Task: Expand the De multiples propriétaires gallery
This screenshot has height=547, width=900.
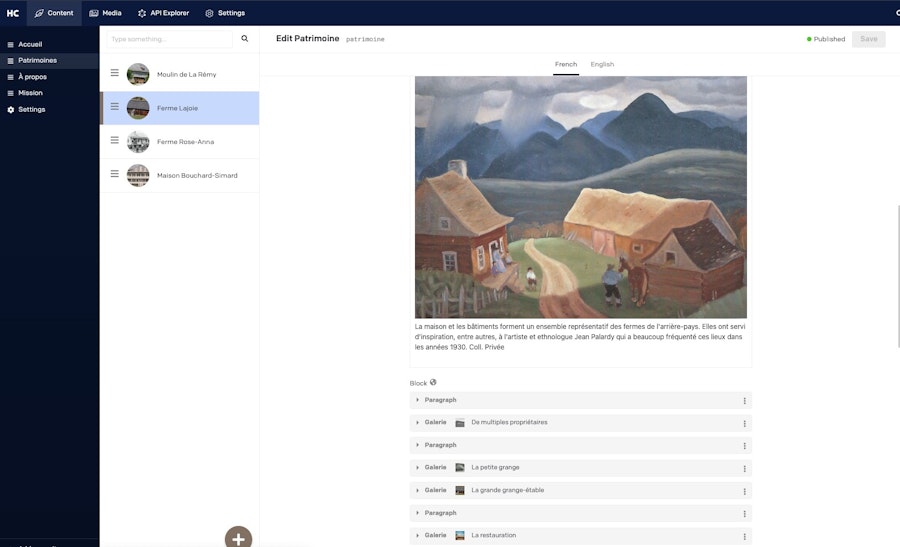Action: (417, 422)
